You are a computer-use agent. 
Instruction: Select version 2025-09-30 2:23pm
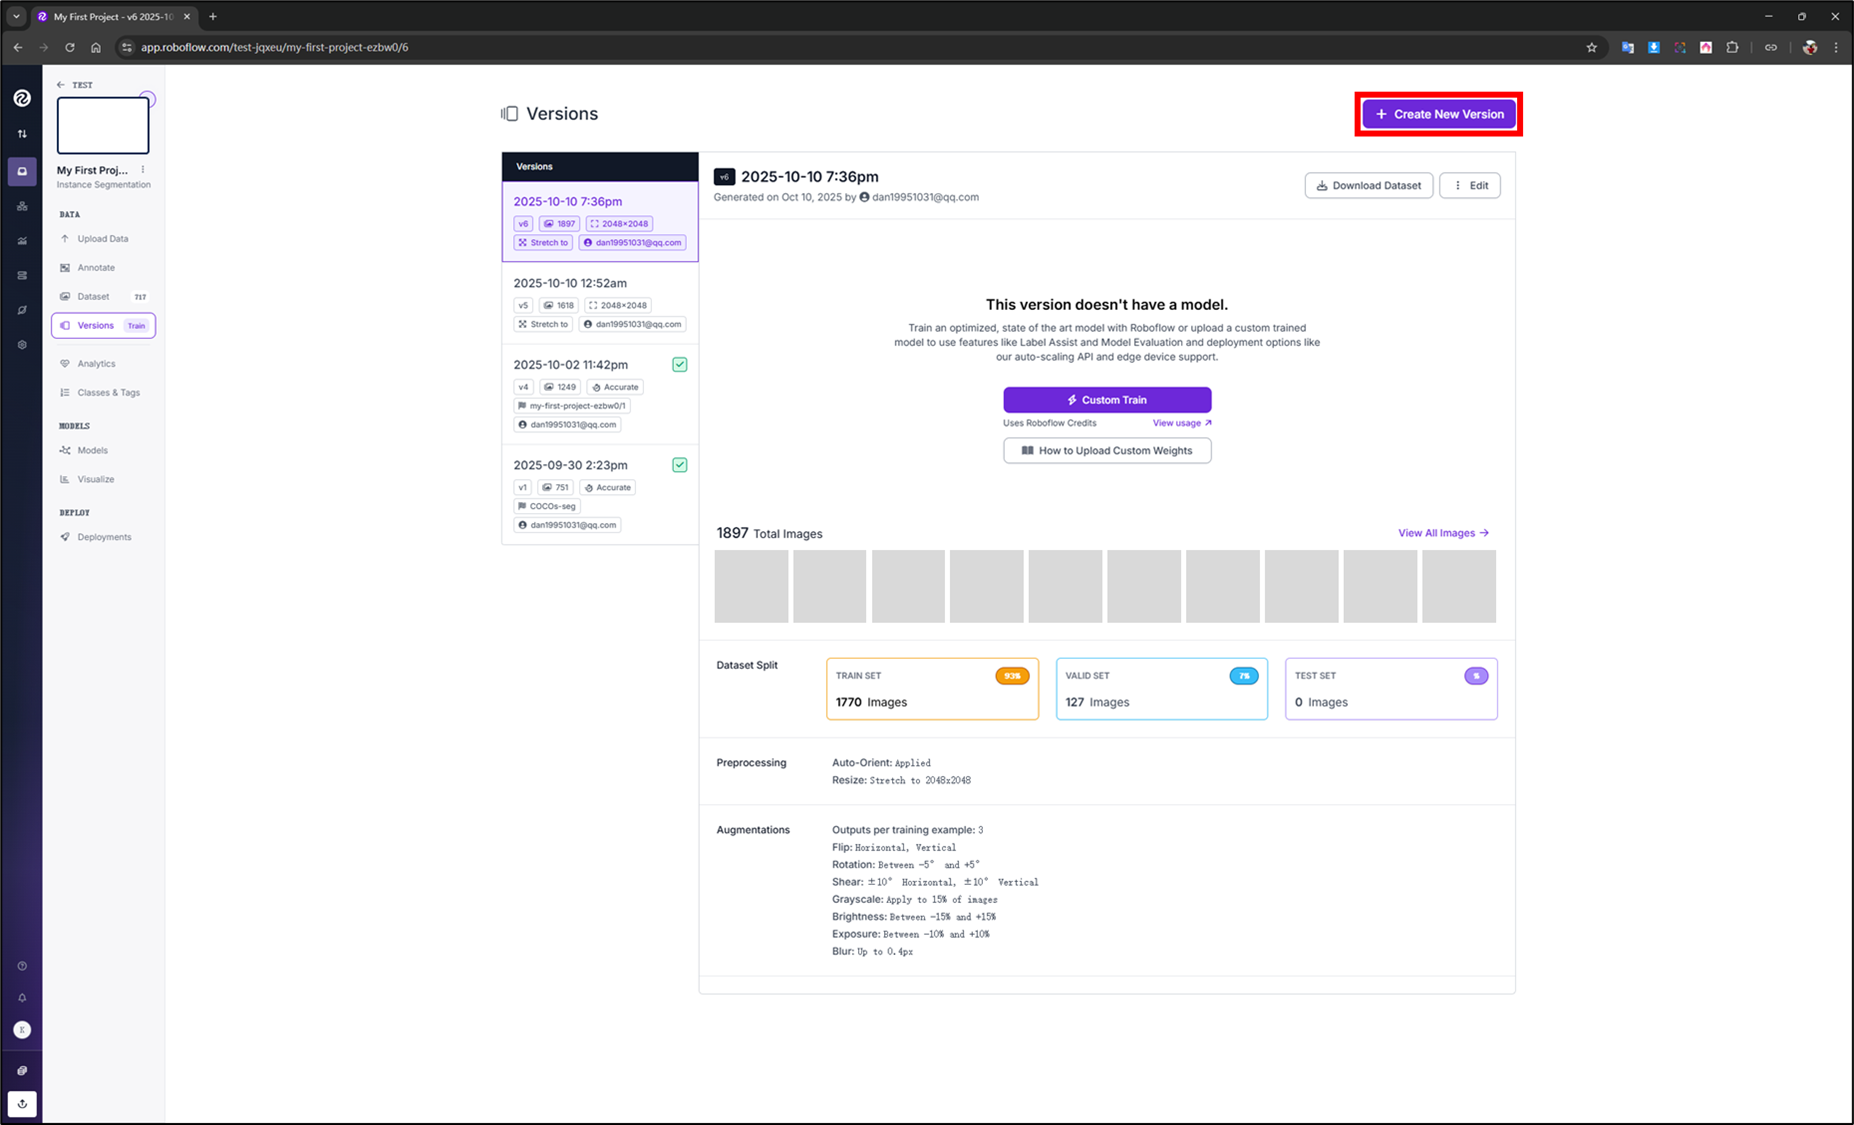click(600, 495)
